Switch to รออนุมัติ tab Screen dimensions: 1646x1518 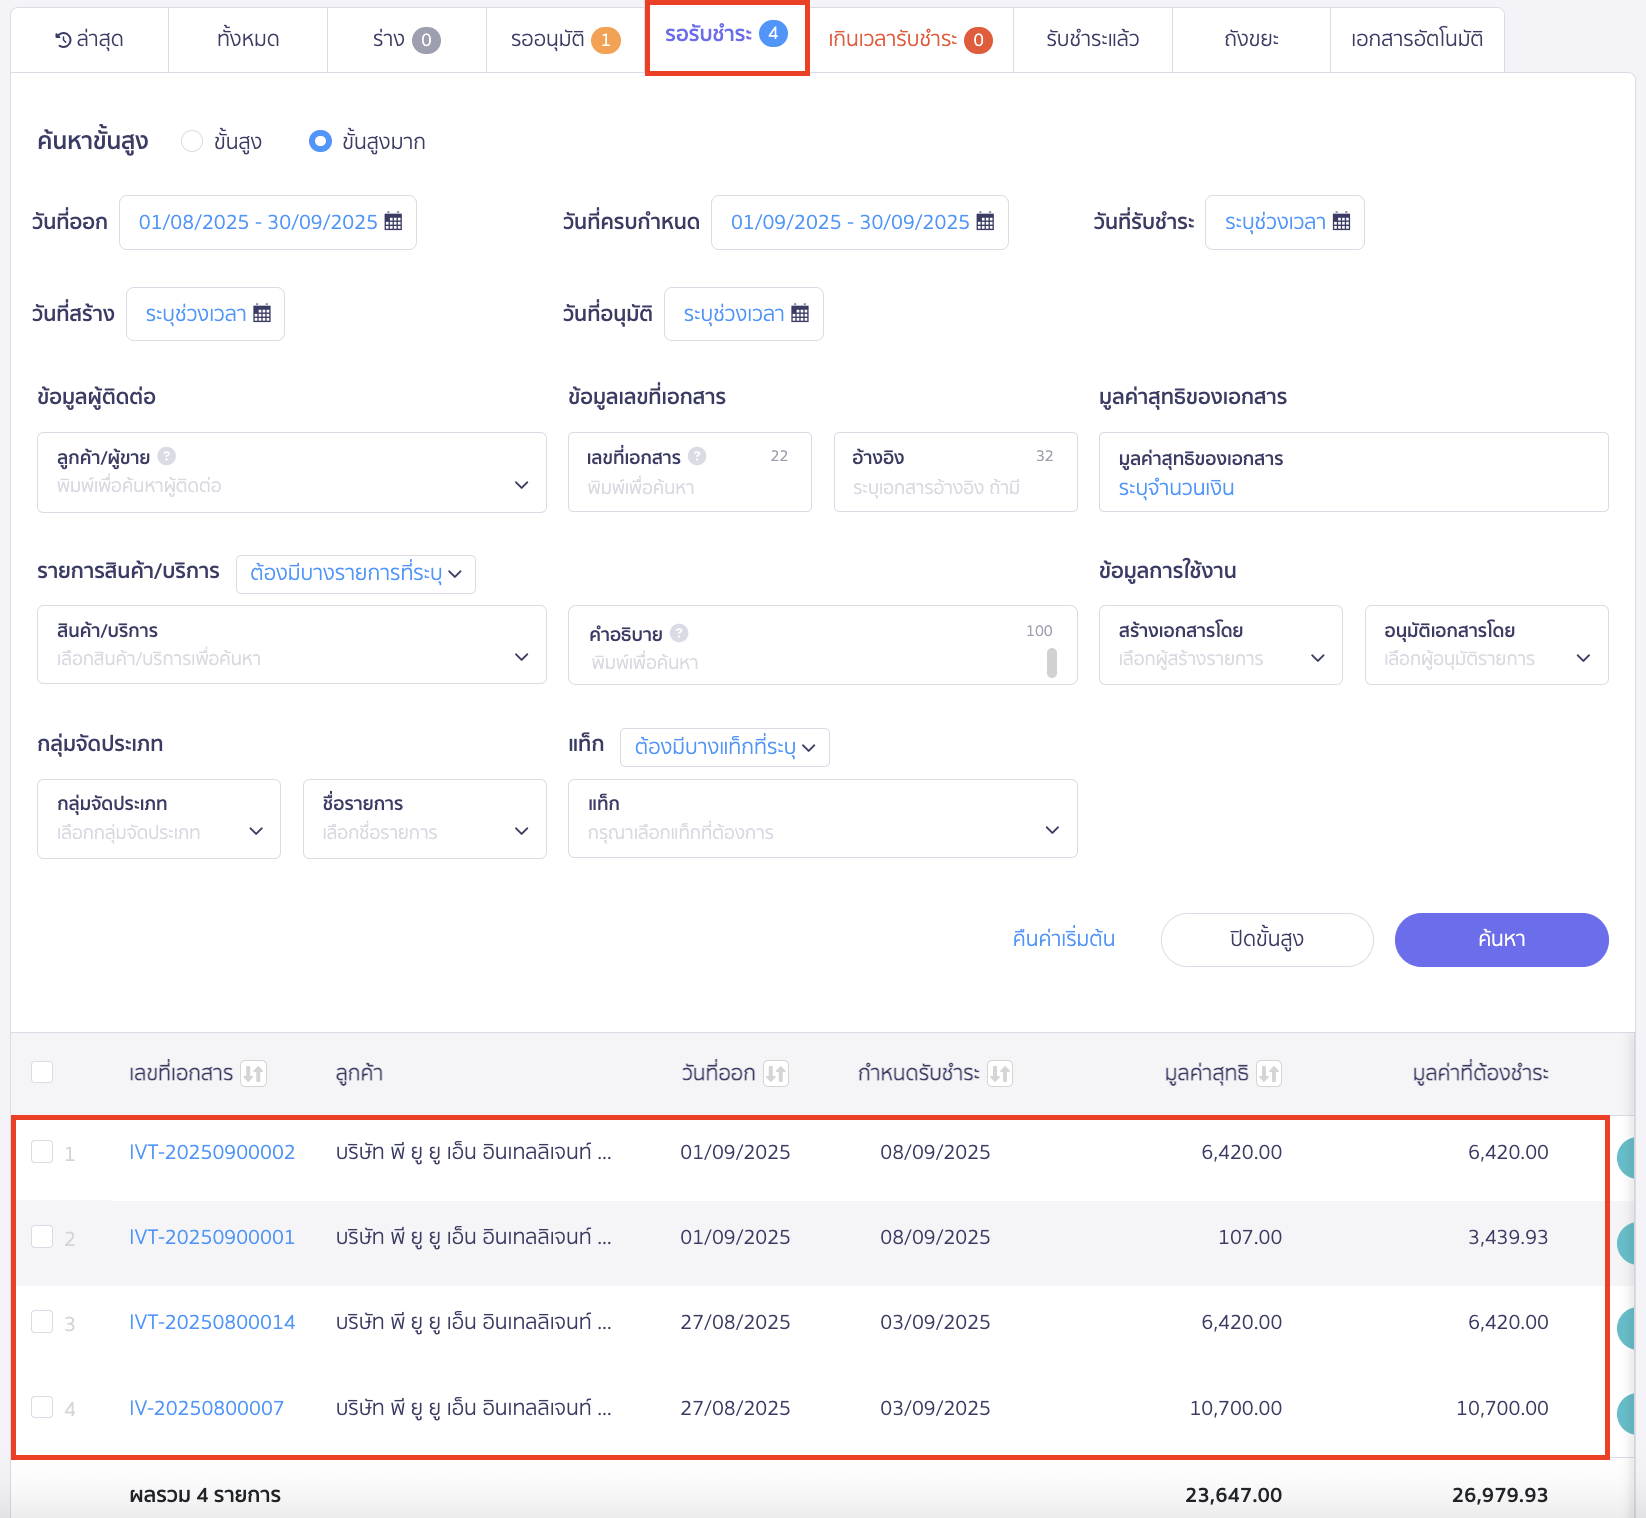[566, 40]
